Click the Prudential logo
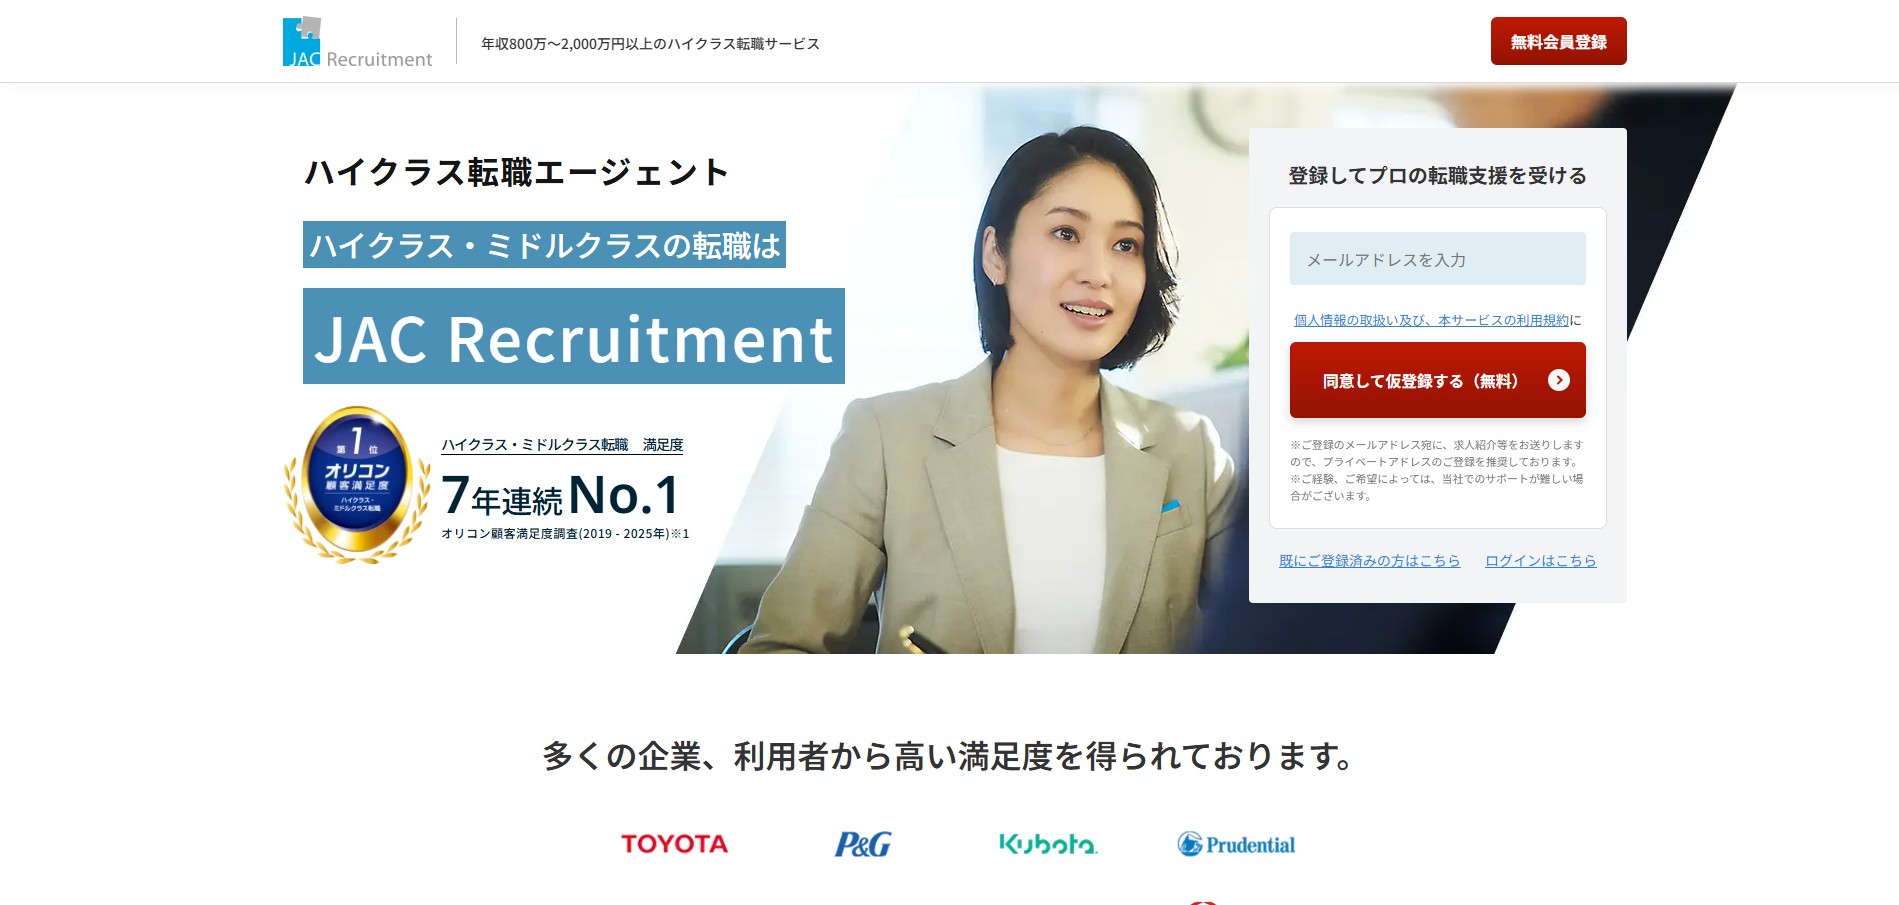This screenshot has width=1899, height=905. click(1236, 844)
